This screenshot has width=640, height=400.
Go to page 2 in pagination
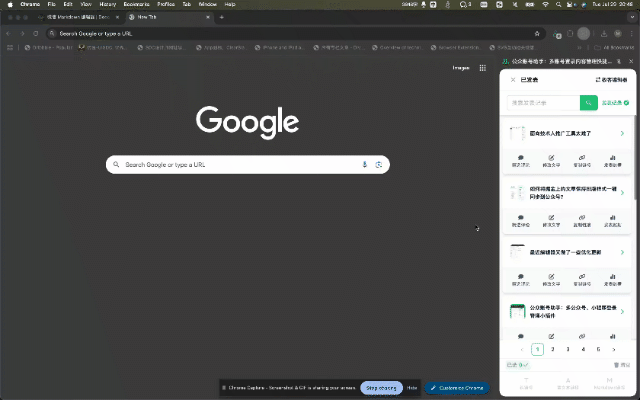553,349
